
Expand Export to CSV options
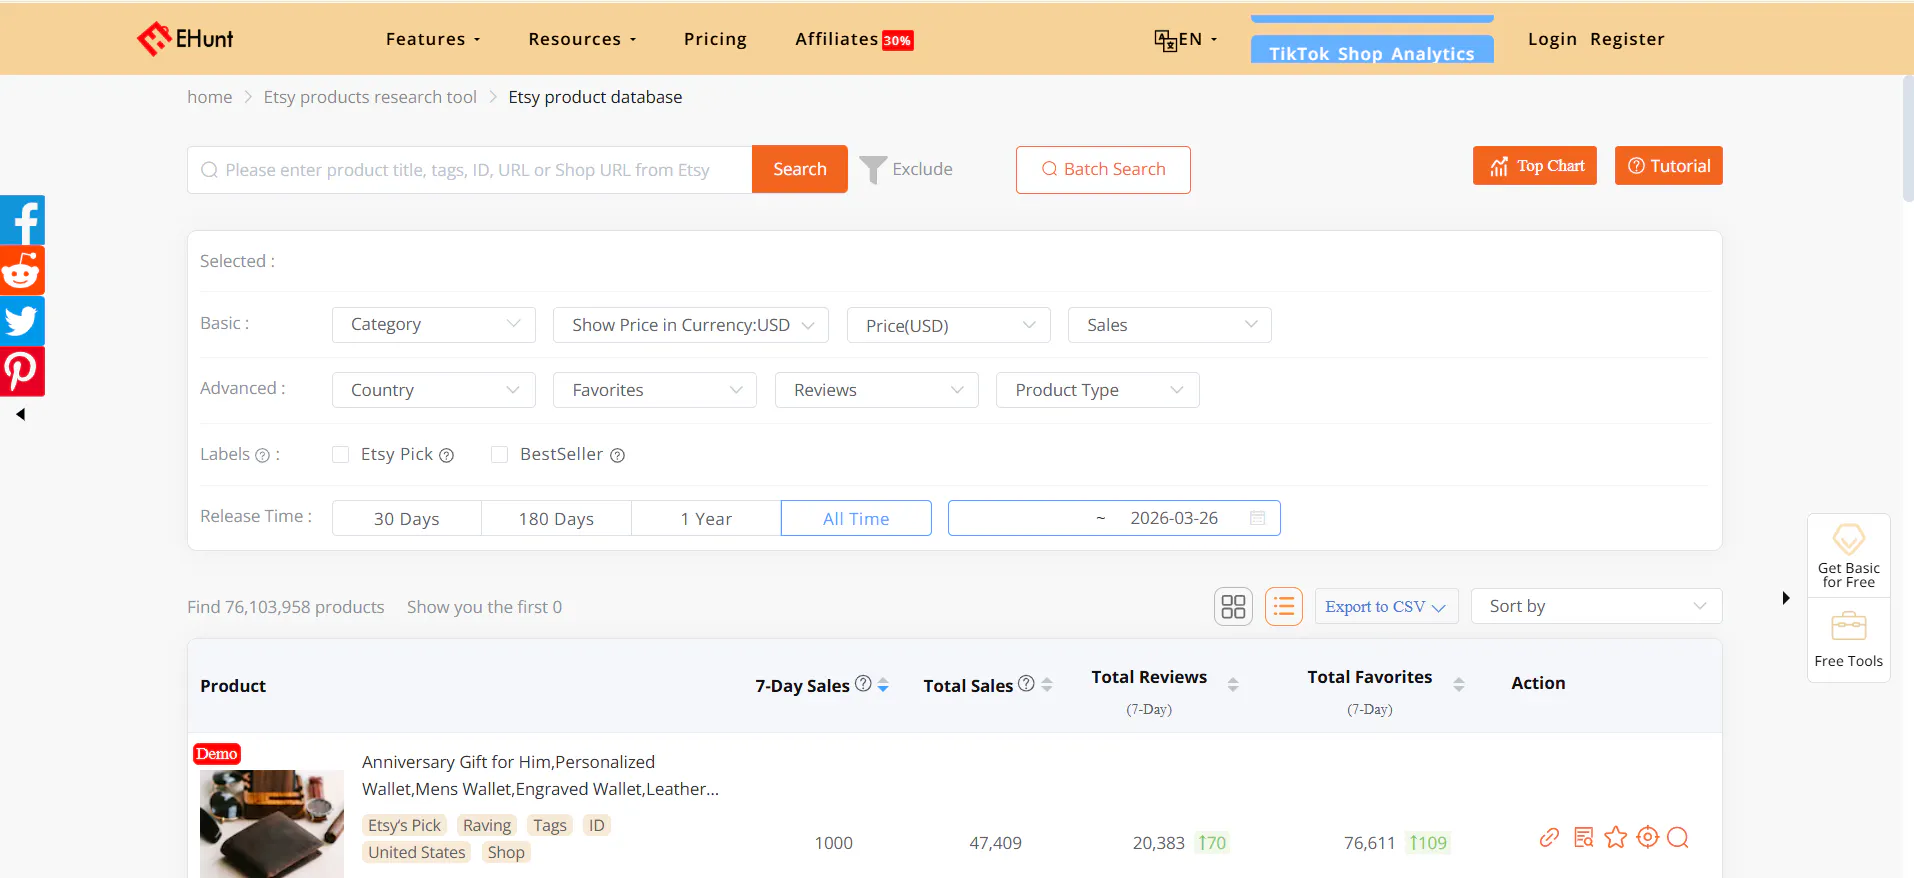coord(1386,606)
